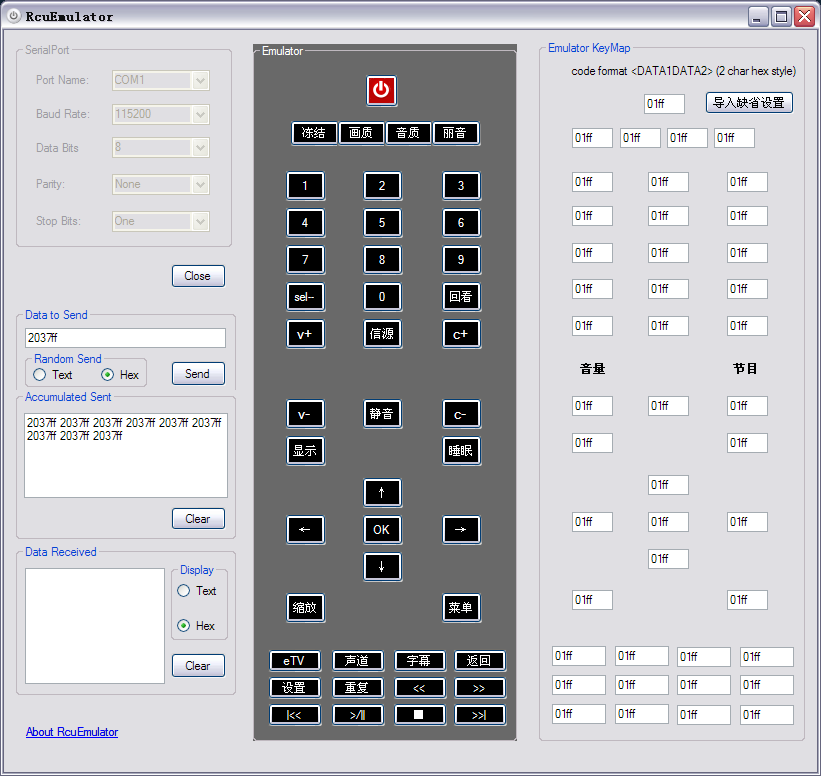
Task: Tap the eTV key
Action: [x=294, y=661]
